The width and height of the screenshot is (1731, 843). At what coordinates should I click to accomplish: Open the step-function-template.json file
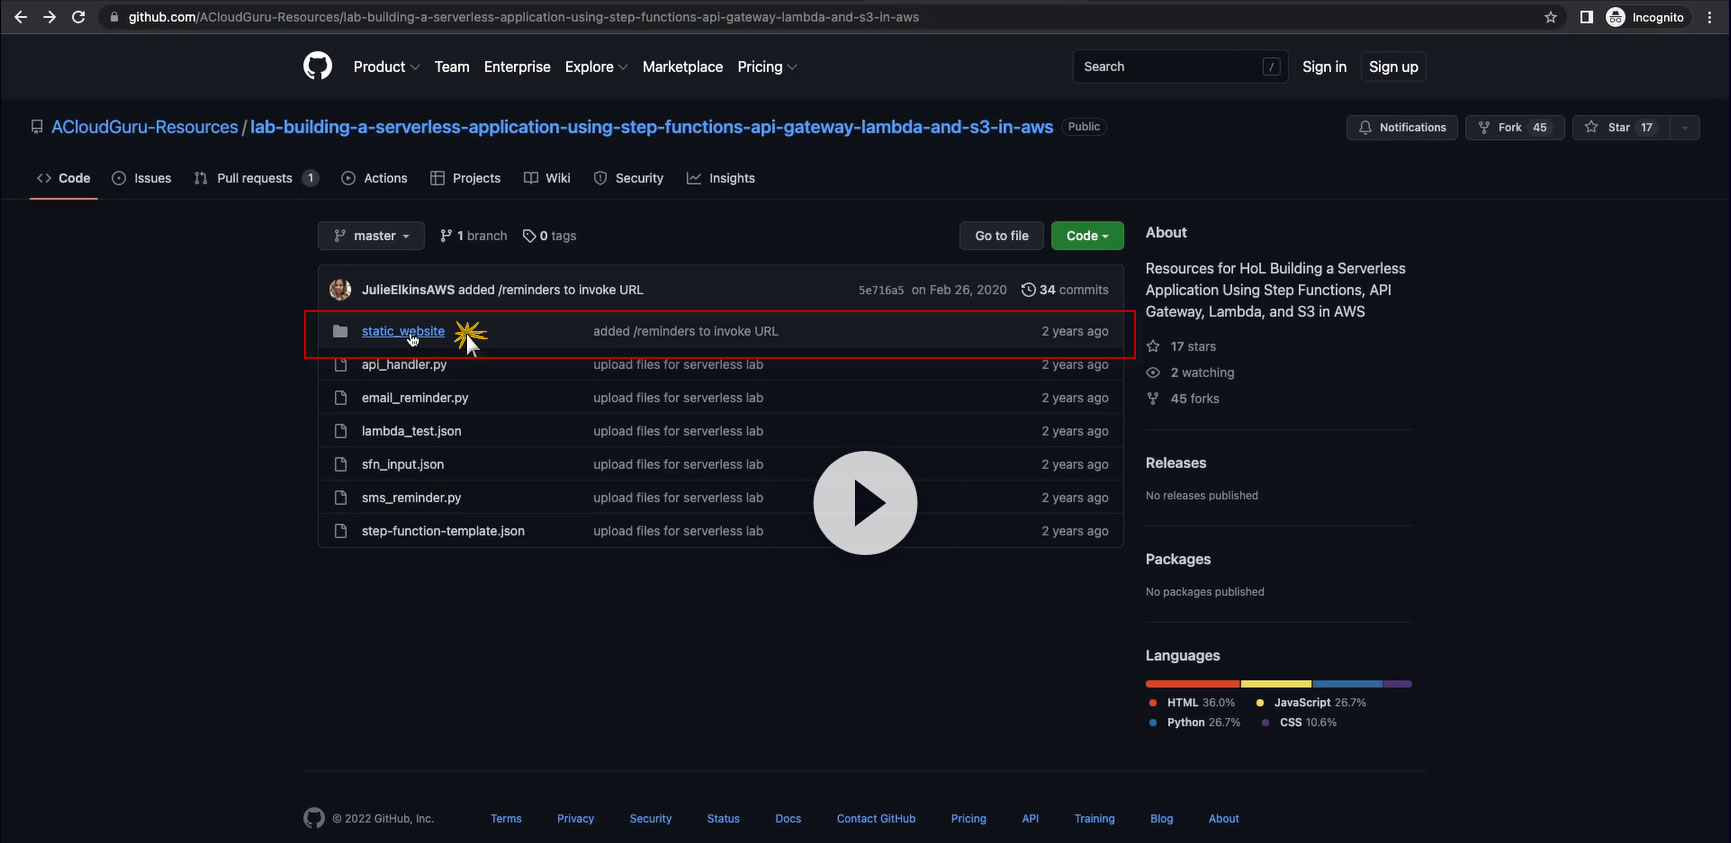coord(443,531)
